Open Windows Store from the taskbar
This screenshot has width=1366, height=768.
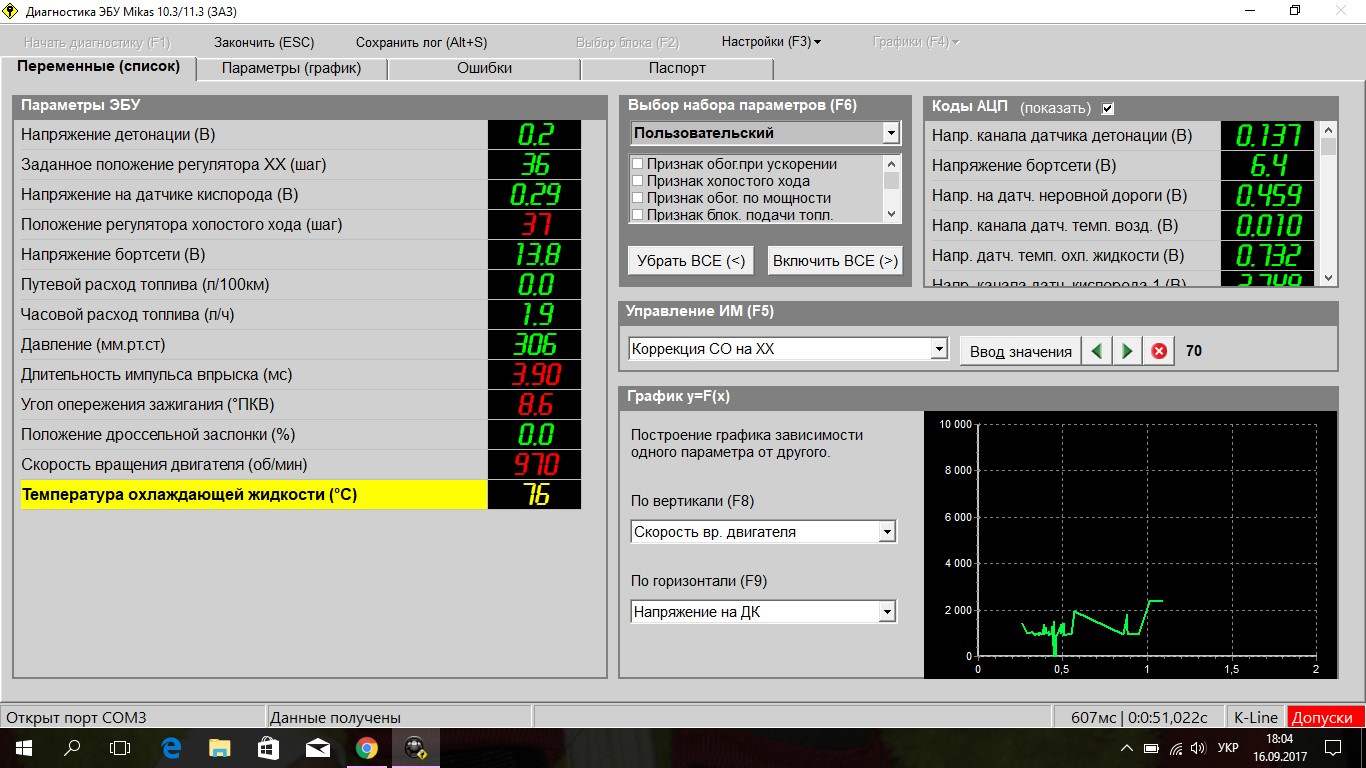268,747
